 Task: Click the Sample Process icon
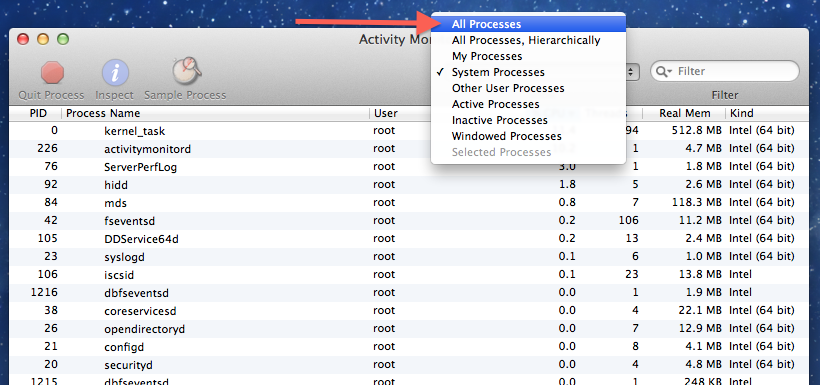tap(186, 71)
